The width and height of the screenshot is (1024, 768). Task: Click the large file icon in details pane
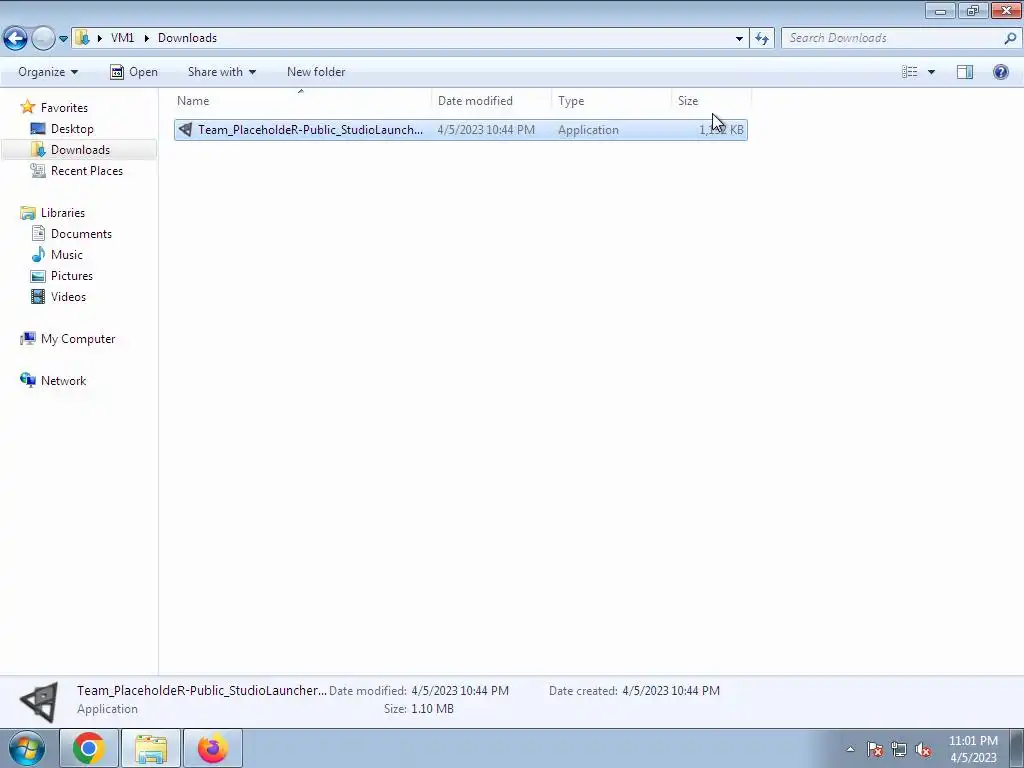(x=39, y=702)
